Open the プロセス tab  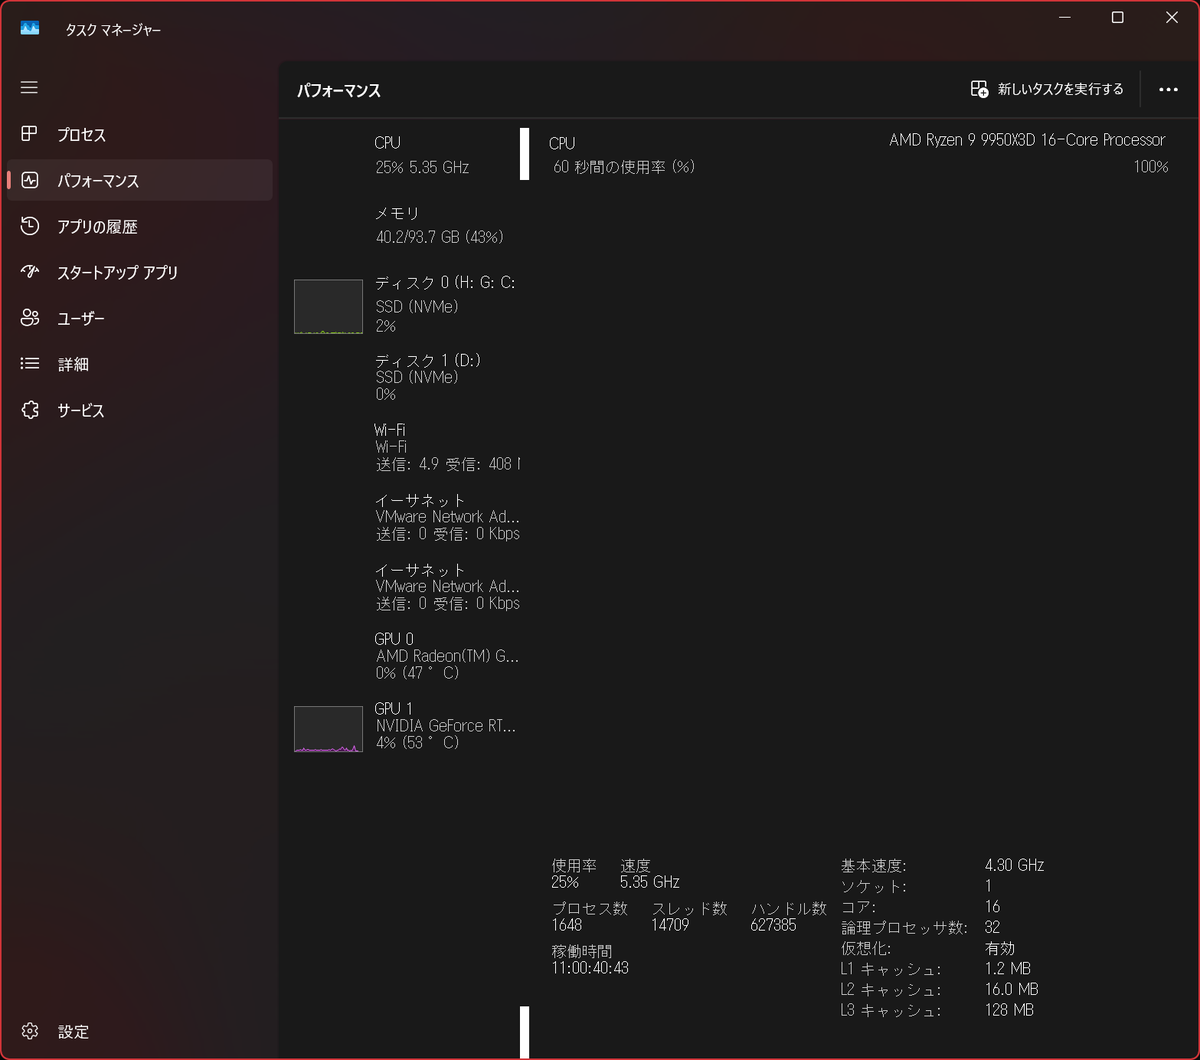pos(140,134)
